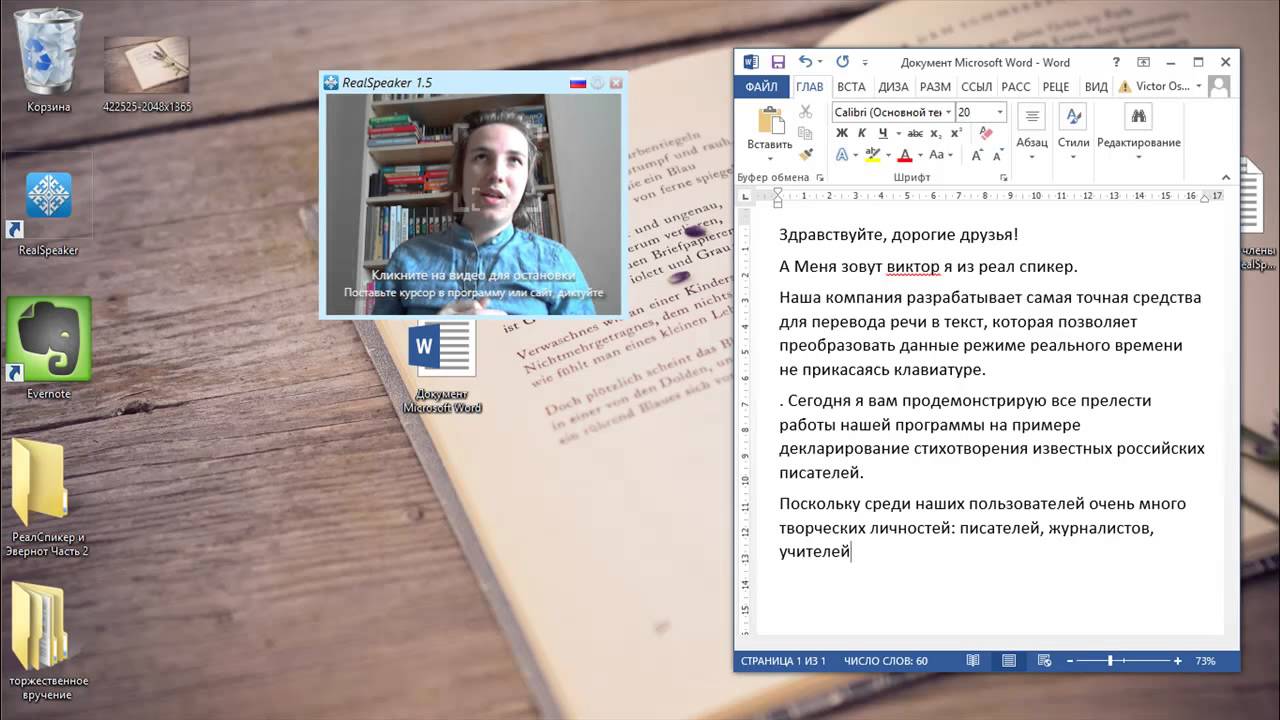Open font color dropdown arrow
This screenshot has width=1280, height=720.
click(920, 155)
